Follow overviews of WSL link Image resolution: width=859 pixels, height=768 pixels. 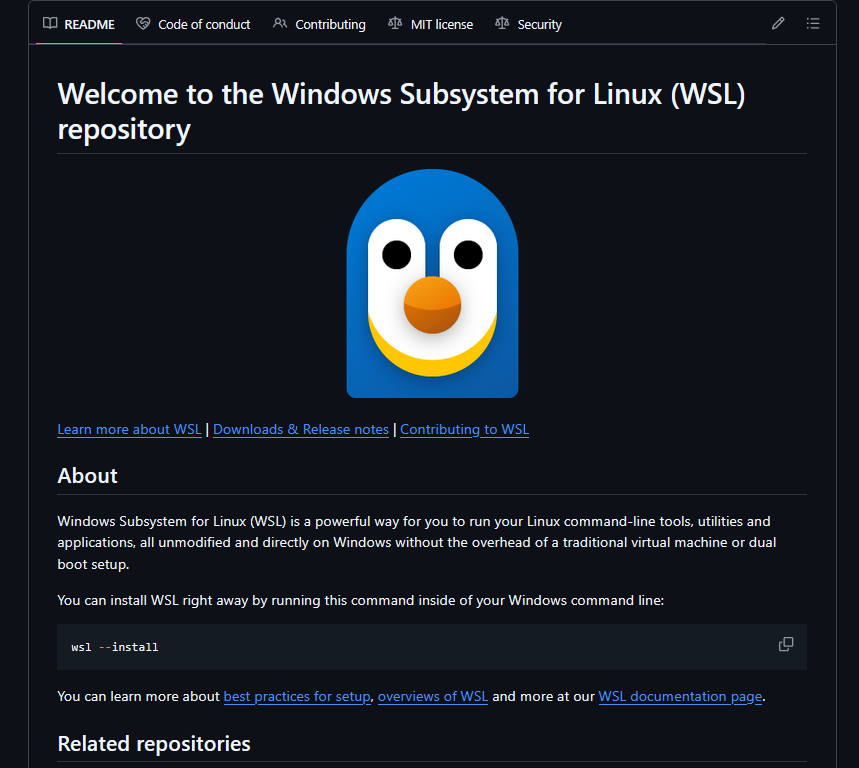point(433,696)
